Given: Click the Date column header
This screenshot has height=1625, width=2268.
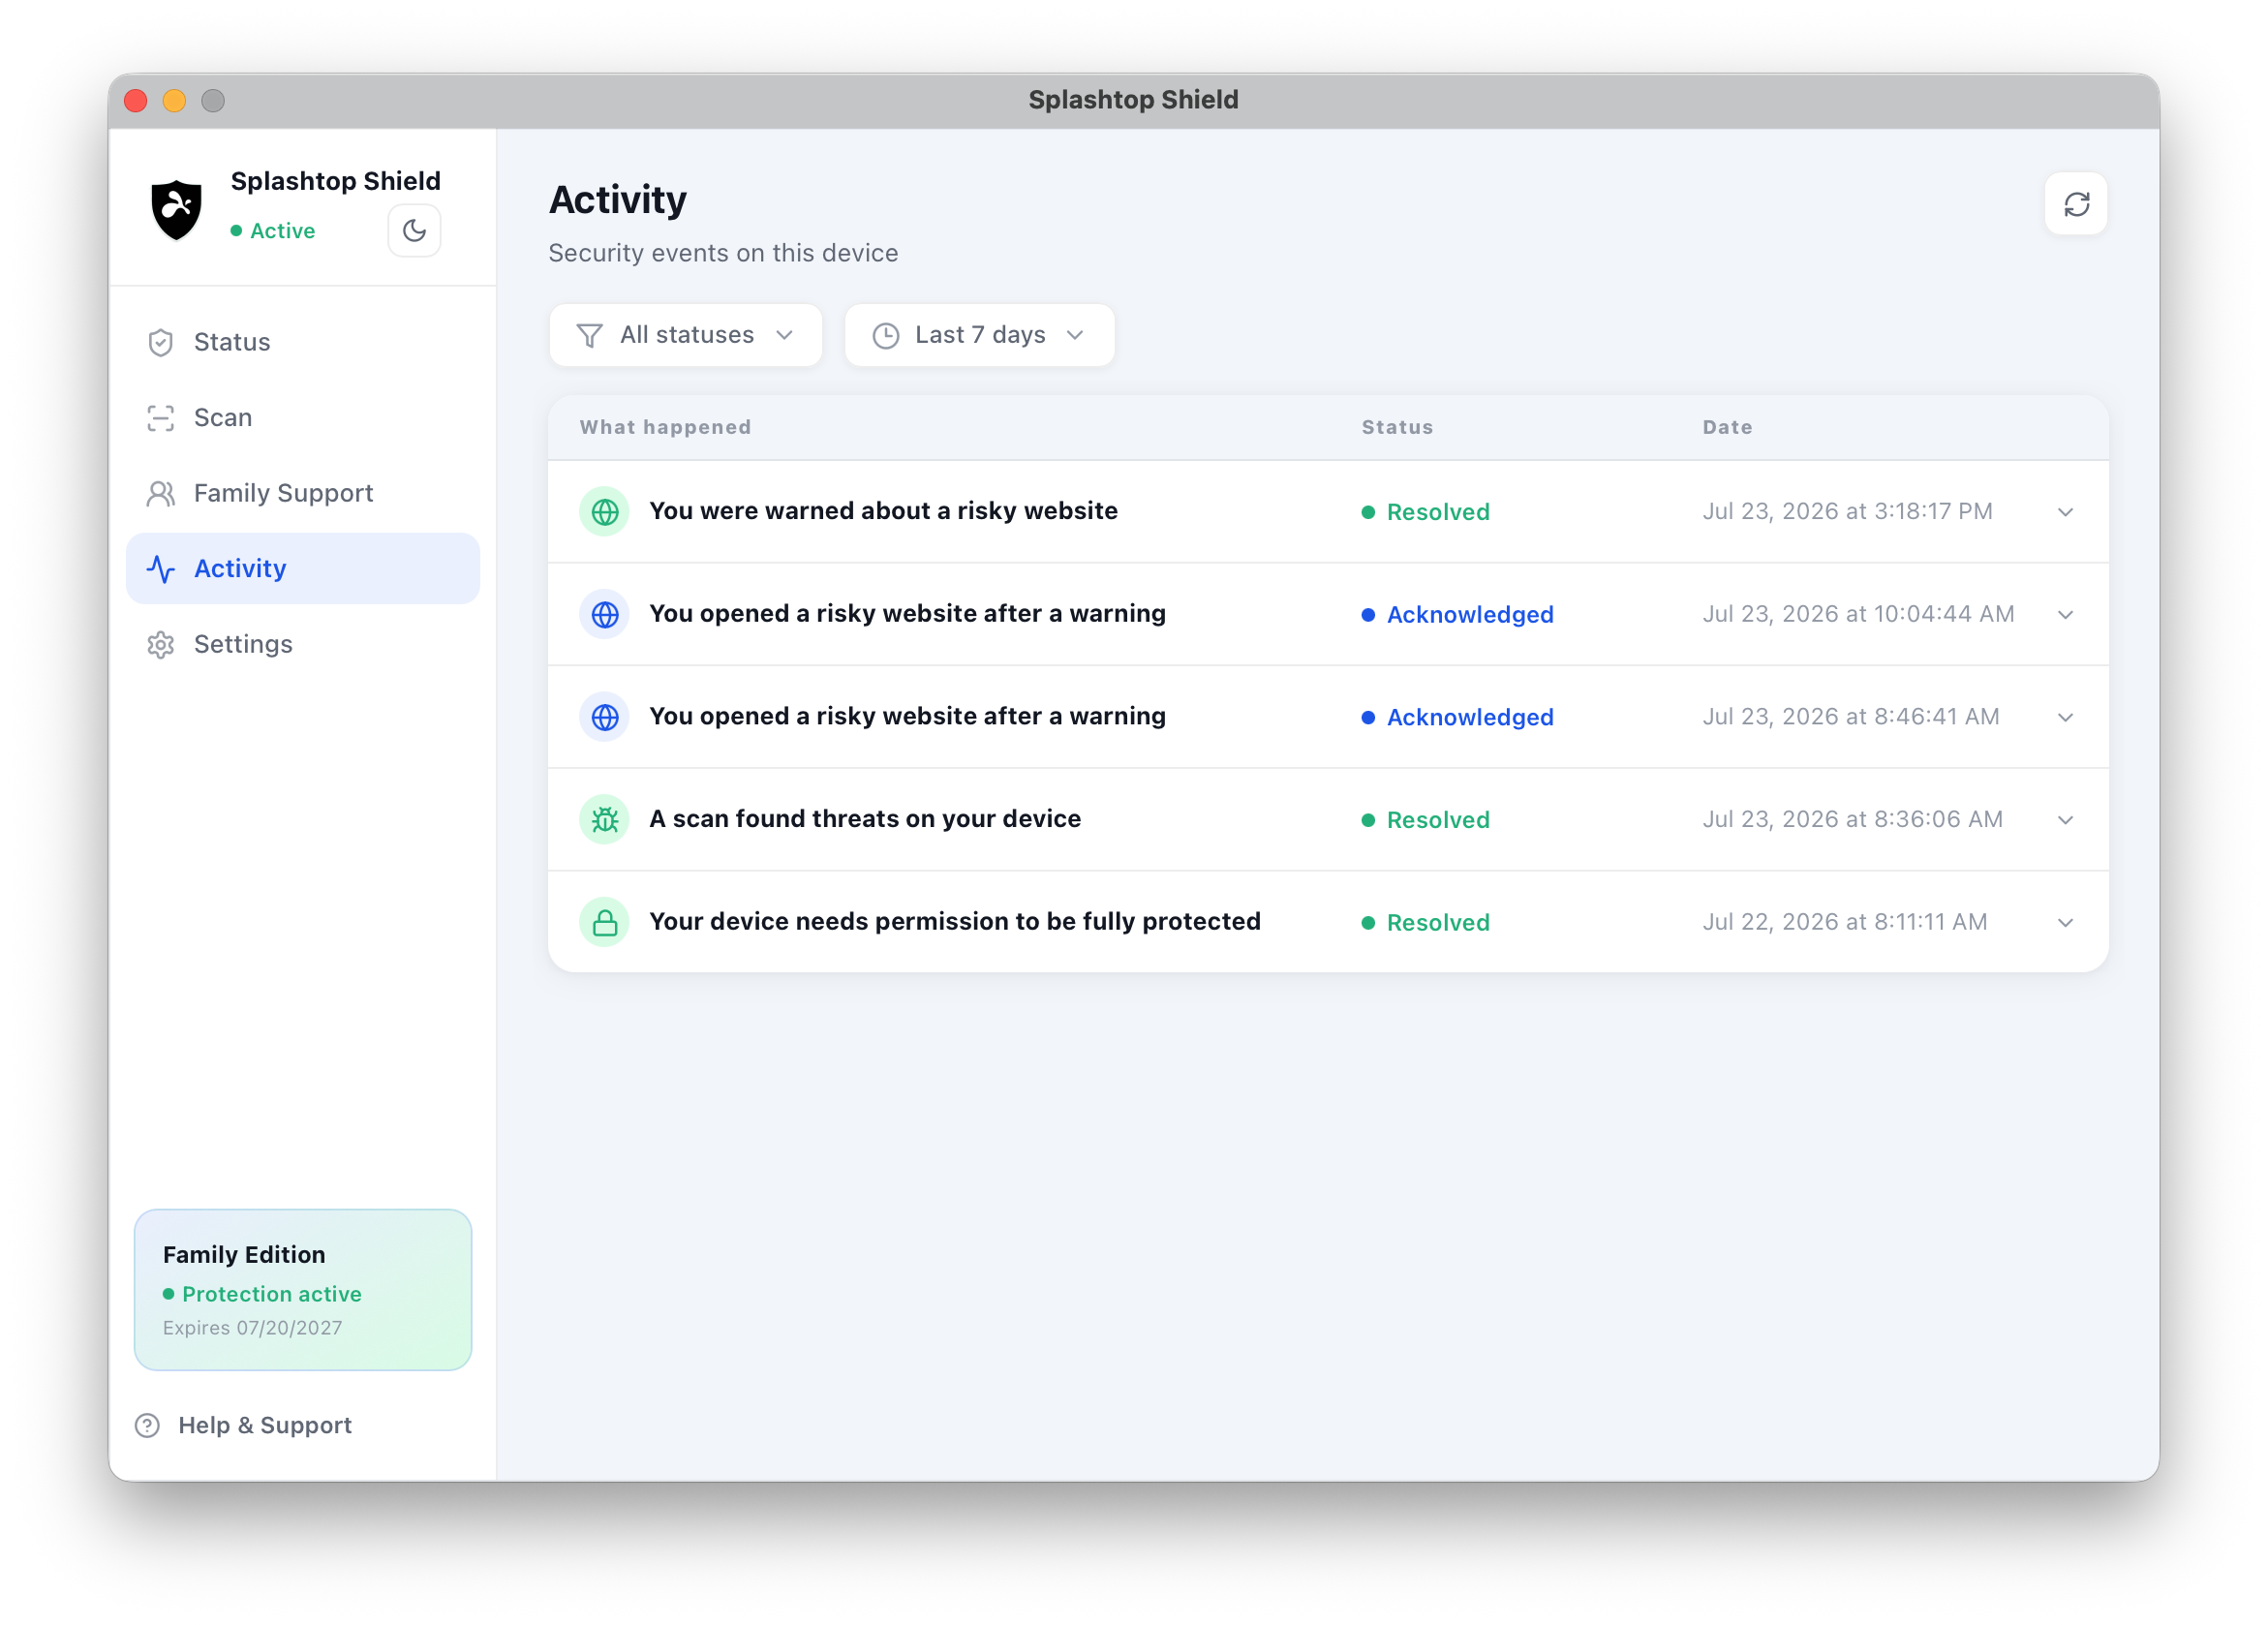Looking at the screenshot, I should coord(1727,427).
